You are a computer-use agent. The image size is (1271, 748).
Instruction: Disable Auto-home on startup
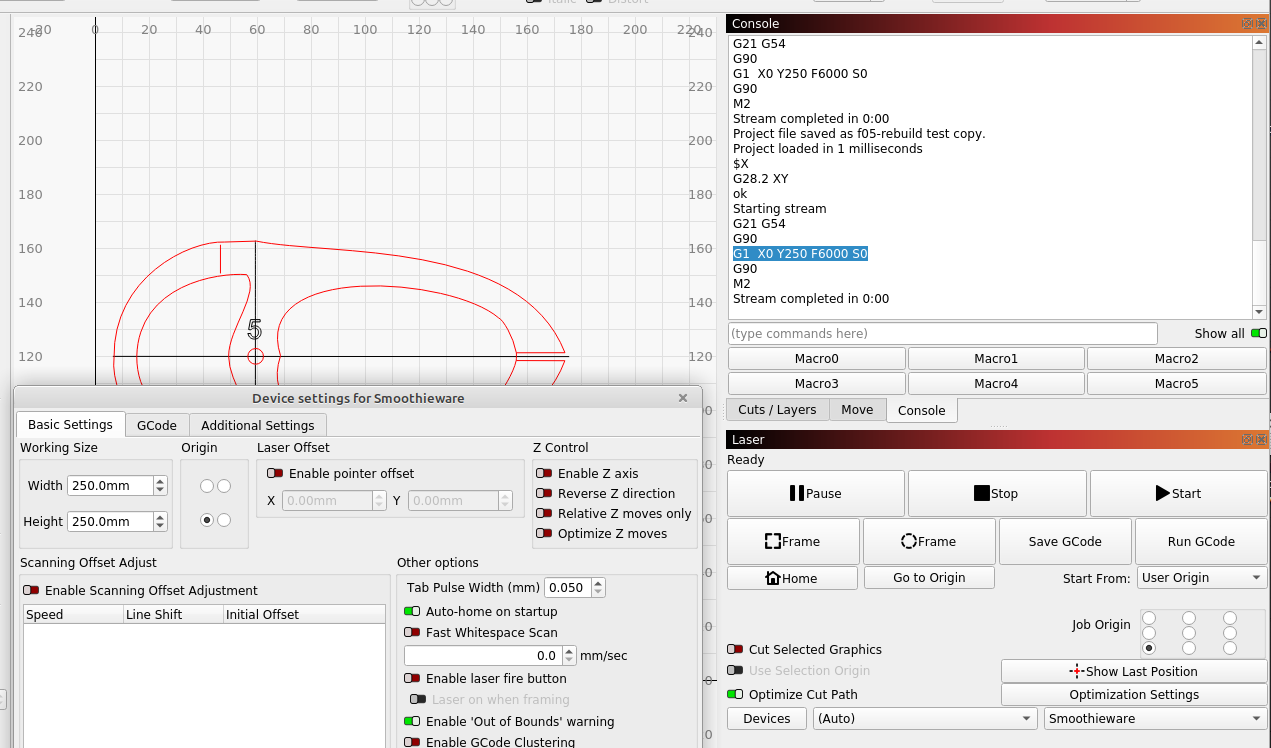pos(412,612)
